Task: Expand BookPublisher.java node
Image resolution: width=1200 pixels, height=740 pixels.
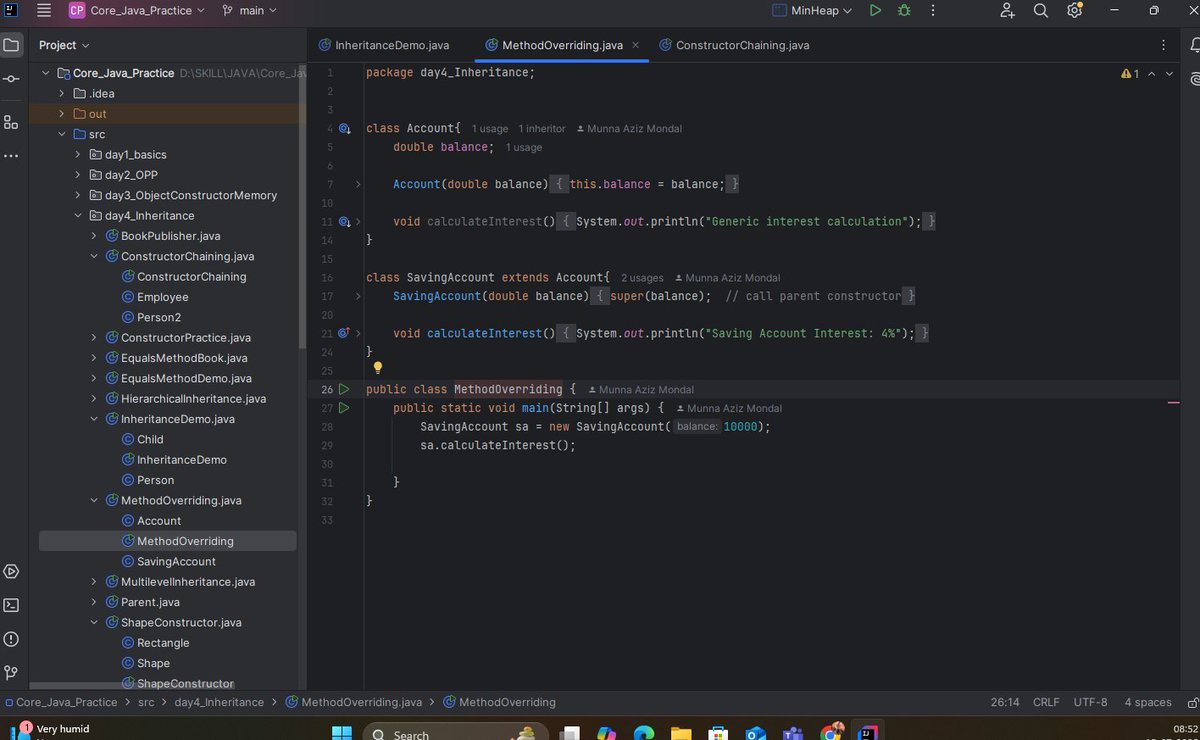Action: tap(94, 236)
